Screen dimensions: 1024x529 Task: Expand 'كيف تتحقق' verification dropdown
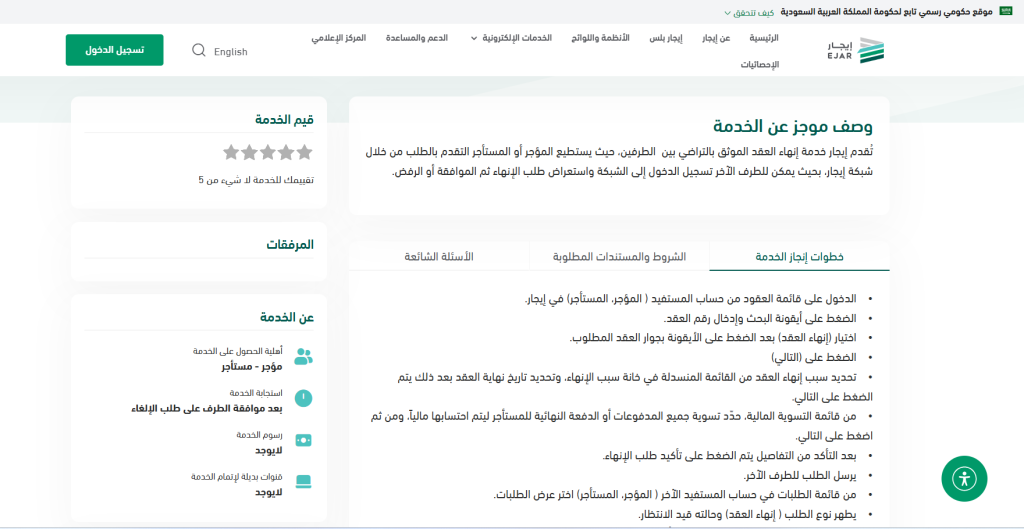coord(749,12)
